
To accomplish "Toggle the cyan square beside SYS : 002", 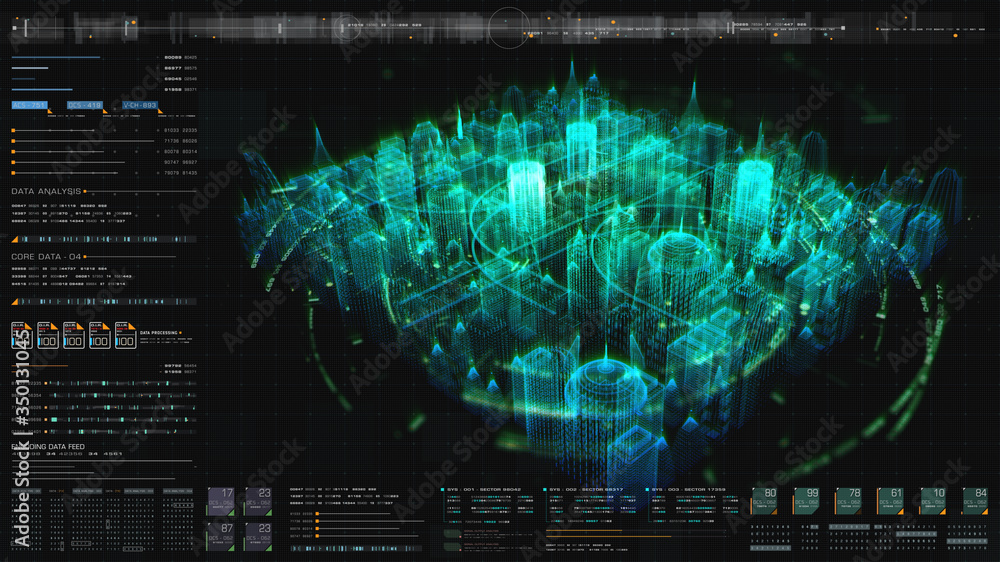I will [x=545, y=490].
